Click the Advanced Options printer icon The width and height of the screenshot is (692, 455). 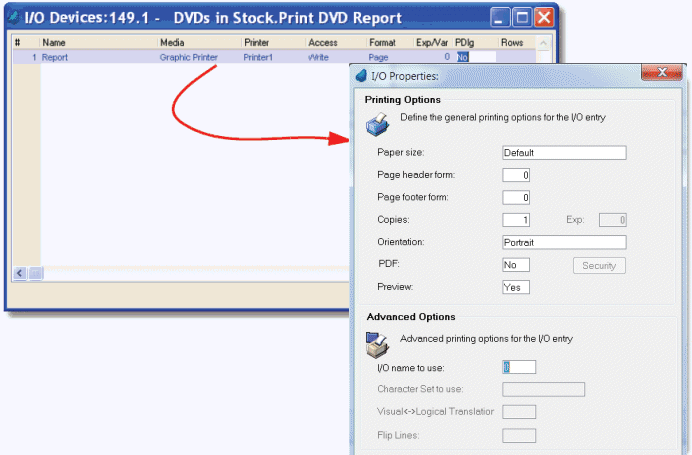[377, 345]
